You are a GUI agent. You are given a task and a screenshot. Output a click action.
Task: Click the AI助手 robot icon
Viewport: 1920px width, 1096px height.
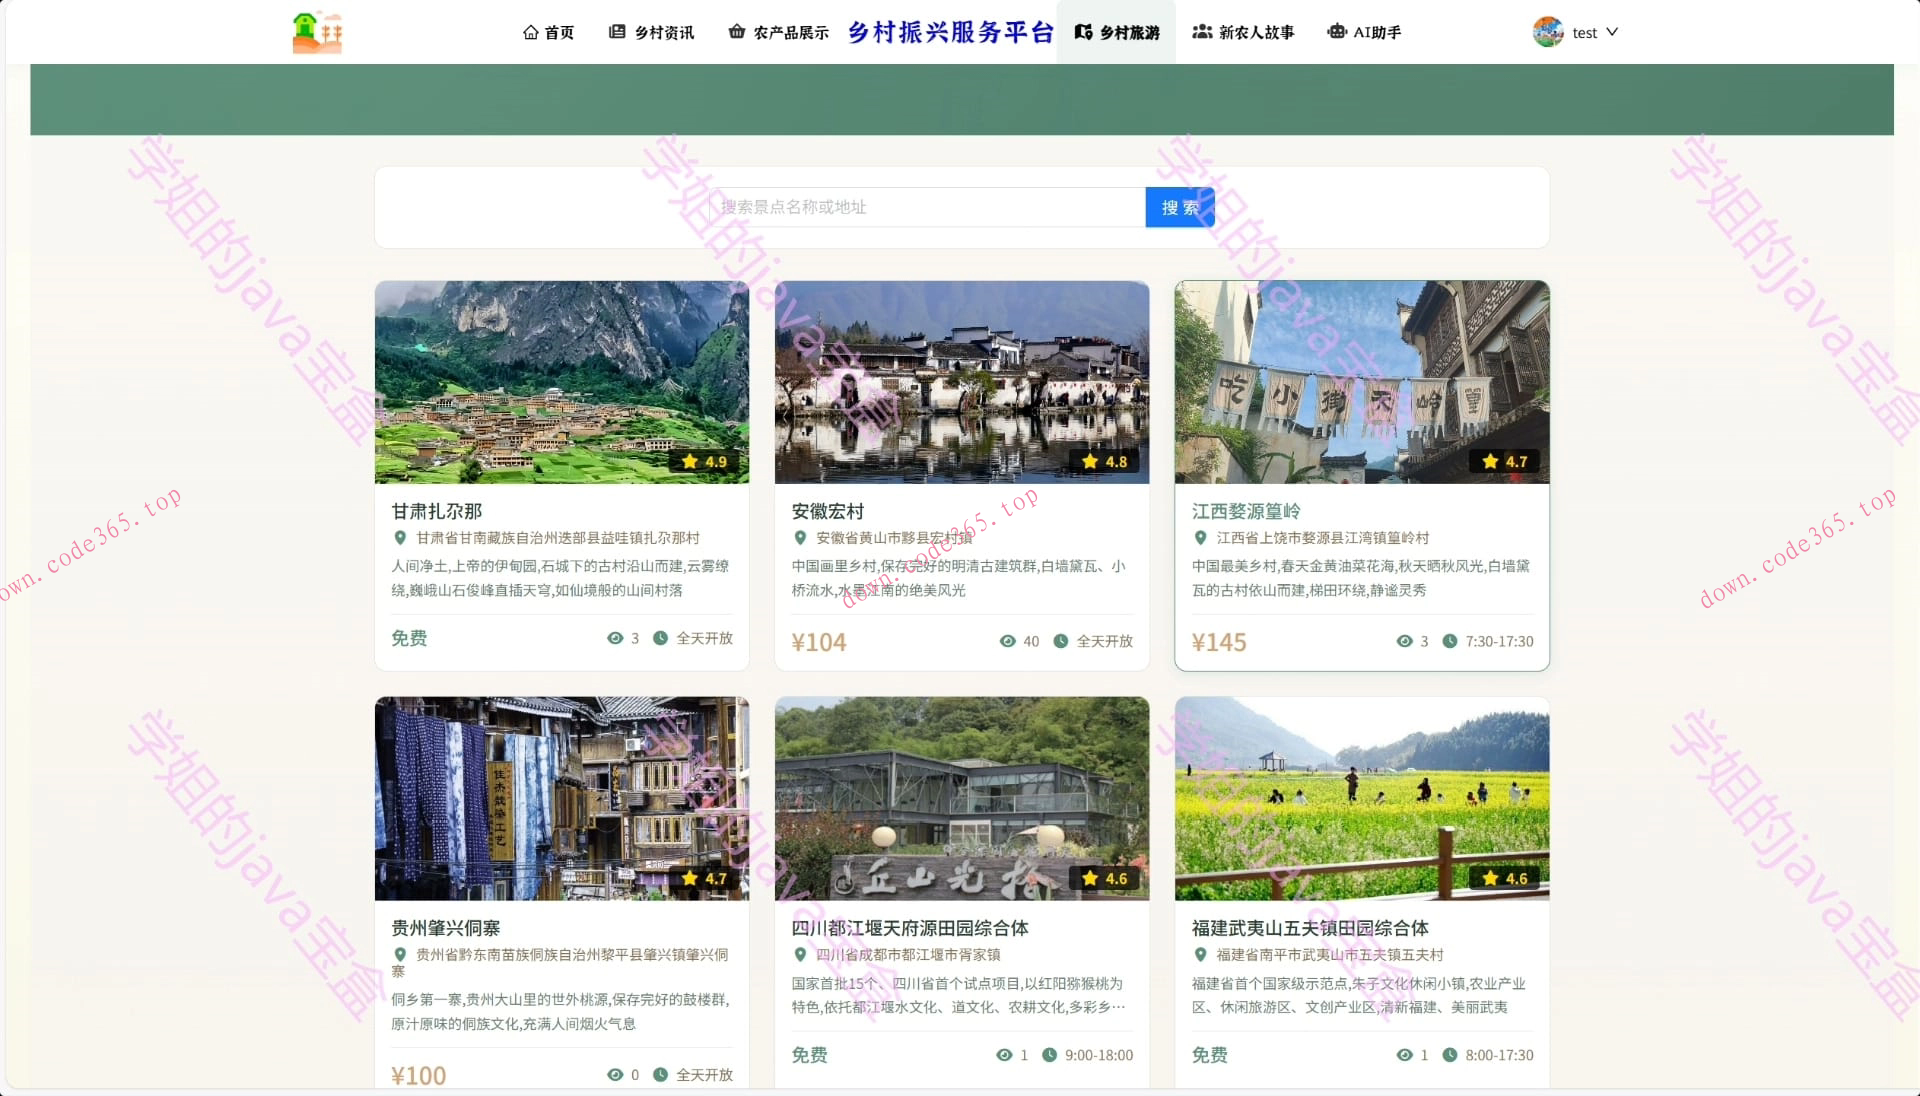coord(1336,32)
